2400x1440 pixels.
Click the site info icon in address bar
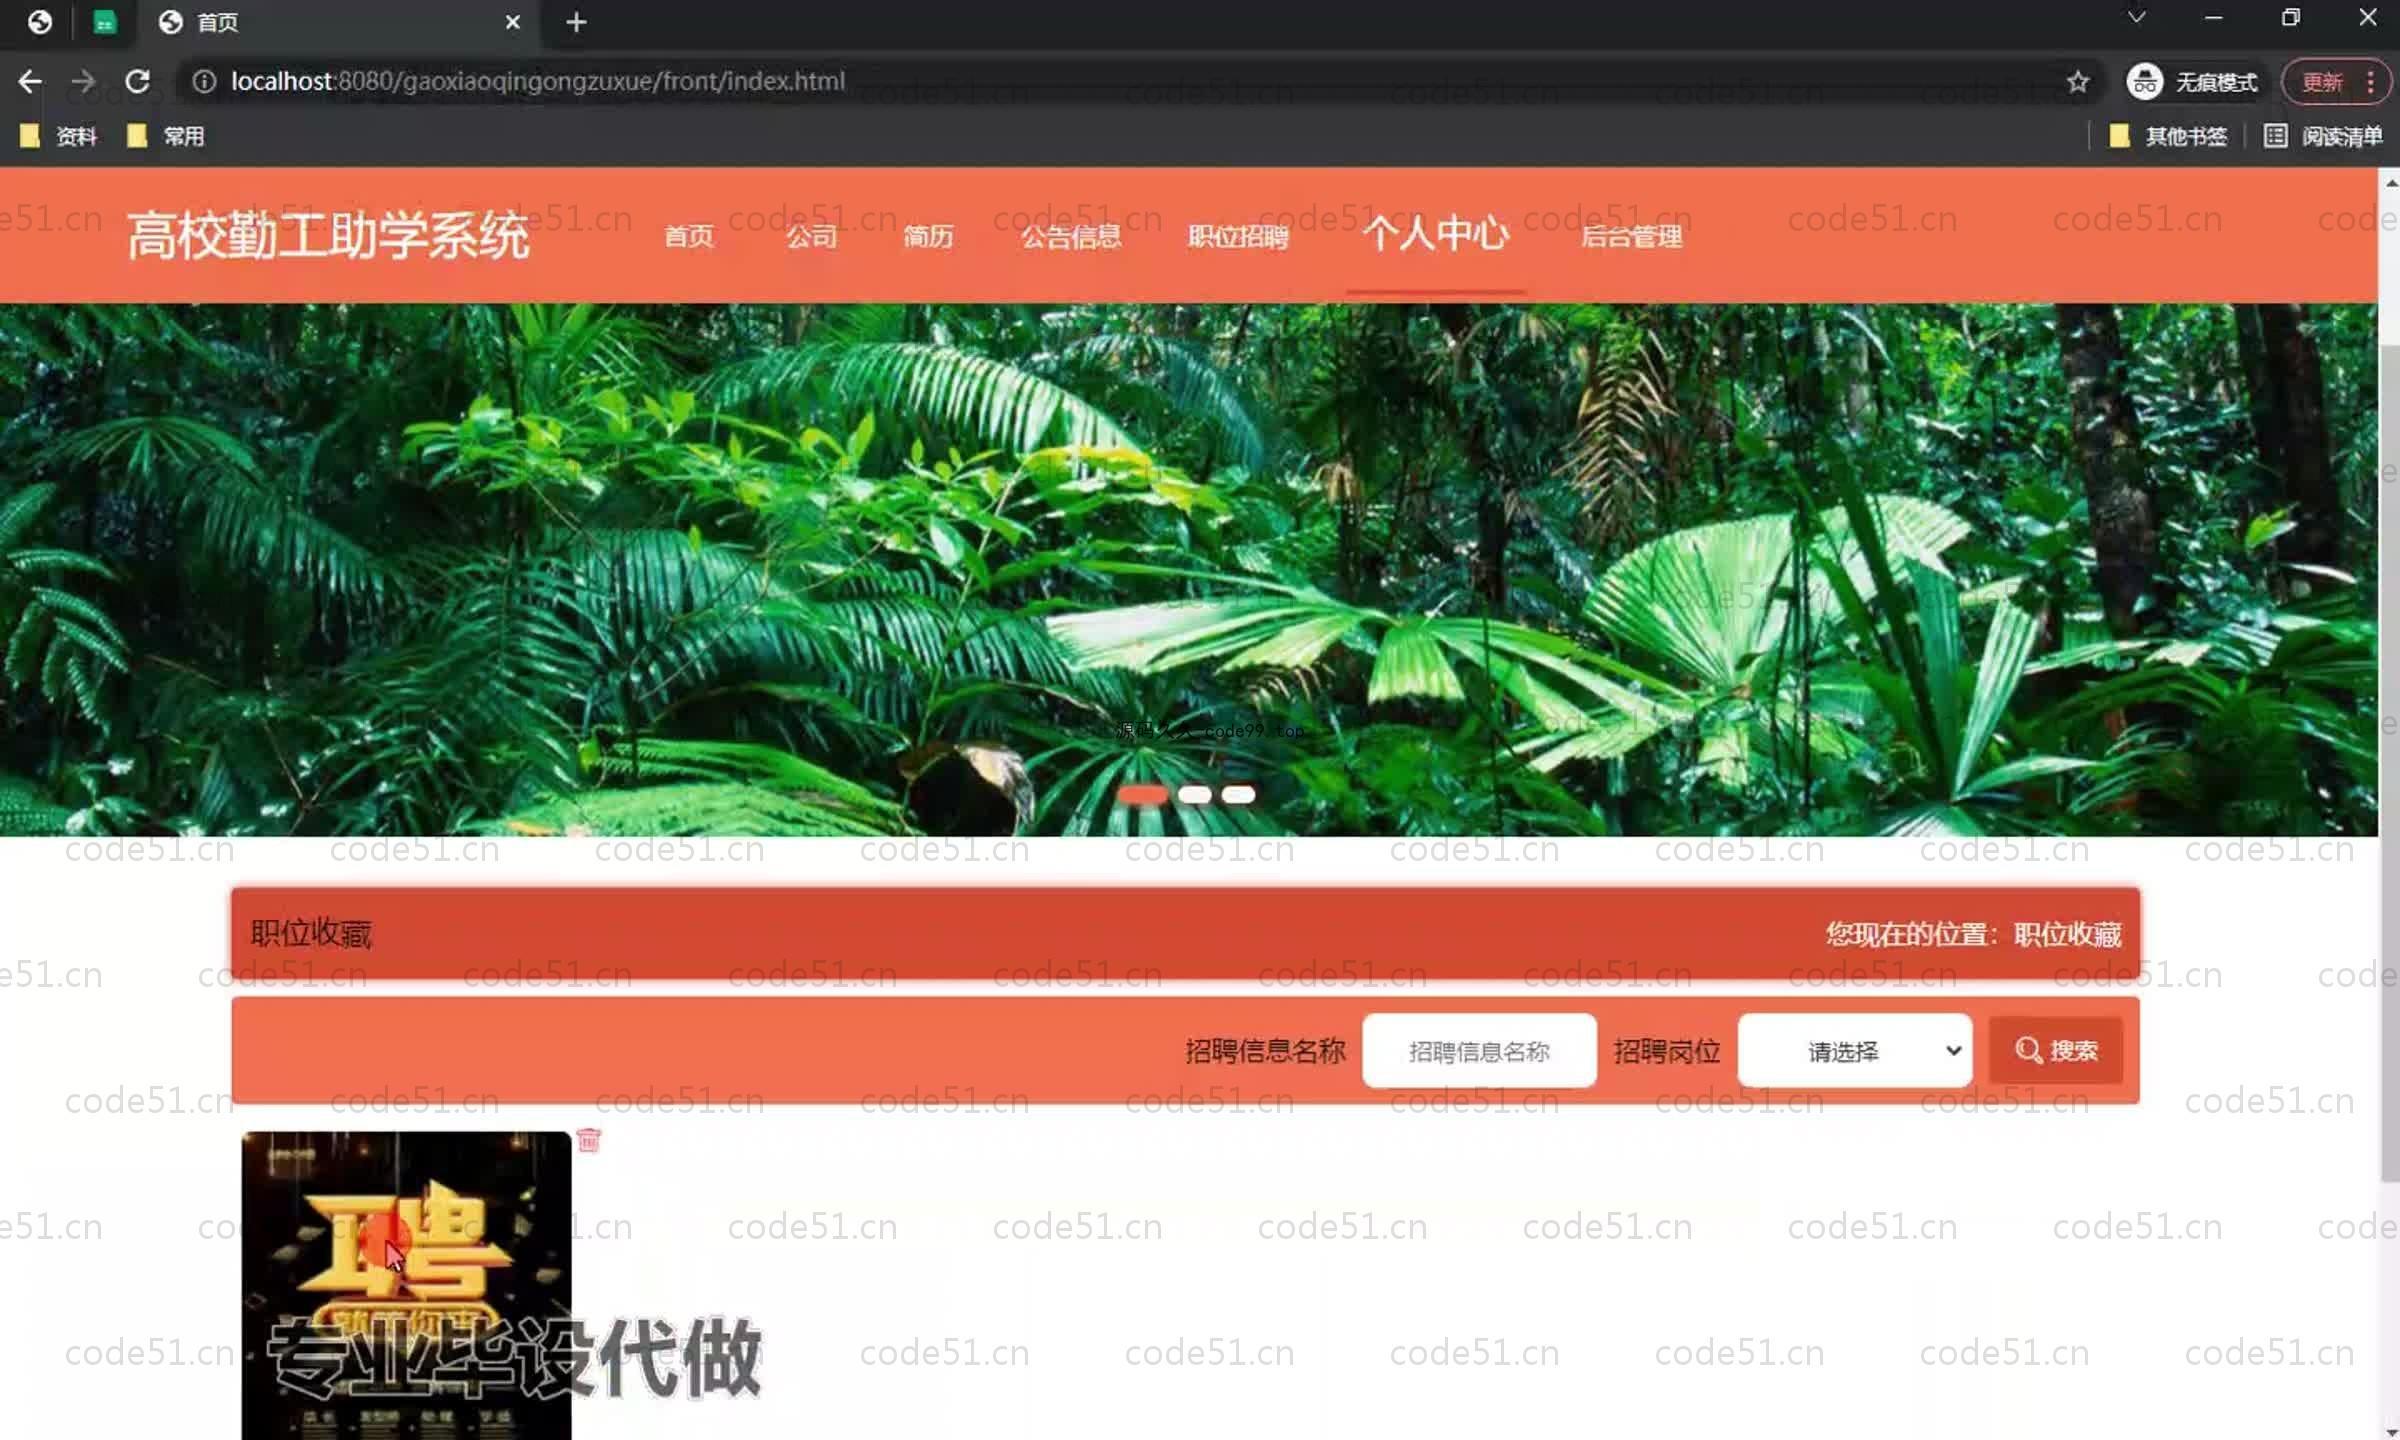click(x=204, y=81)
